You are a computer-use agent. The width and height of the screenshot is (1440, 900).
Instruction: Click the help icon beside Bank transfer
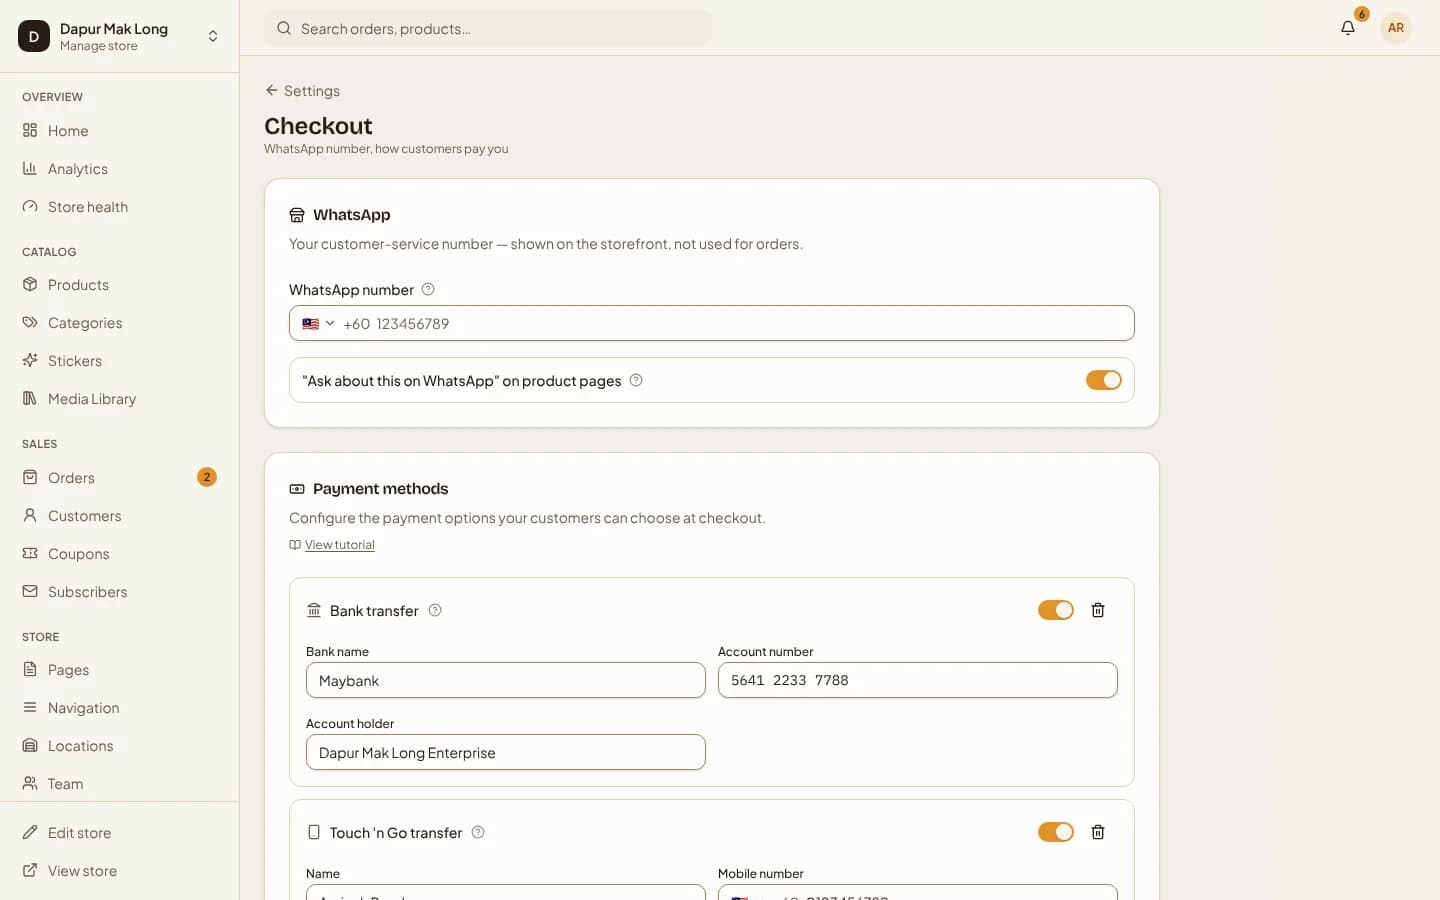pos(435,610)
